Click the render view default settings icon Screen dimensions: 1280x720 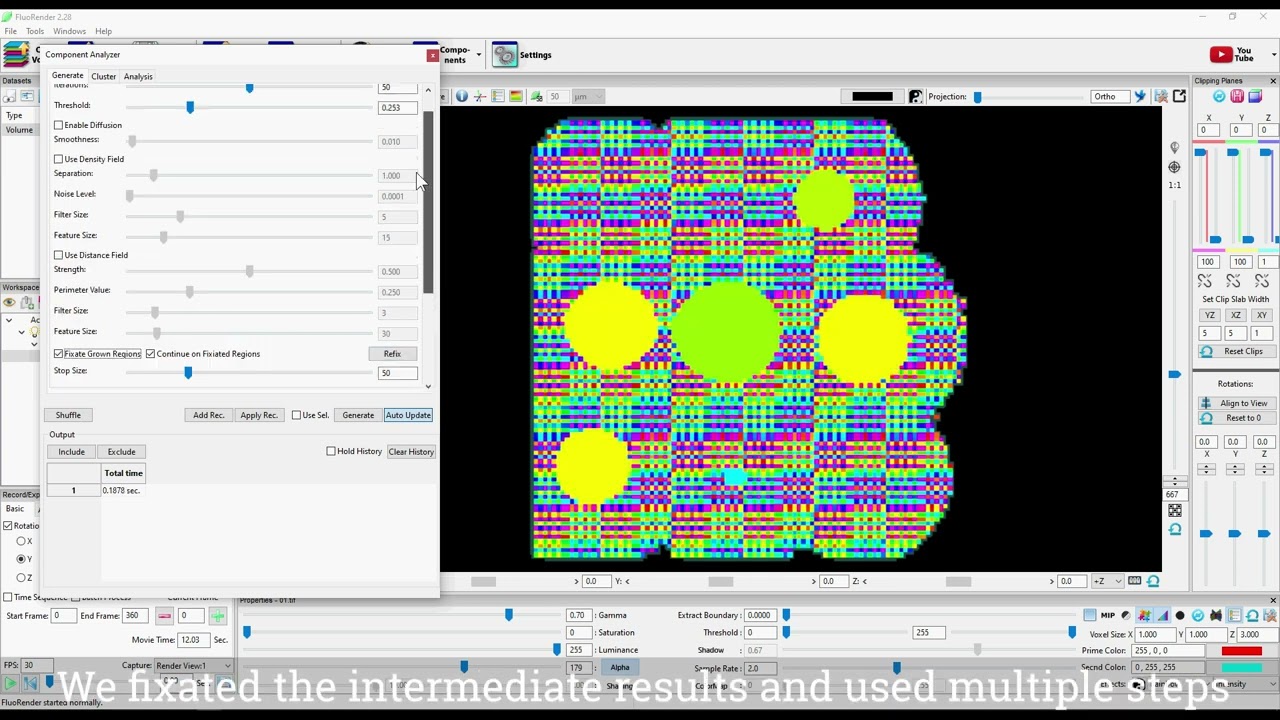(1161, 96)
